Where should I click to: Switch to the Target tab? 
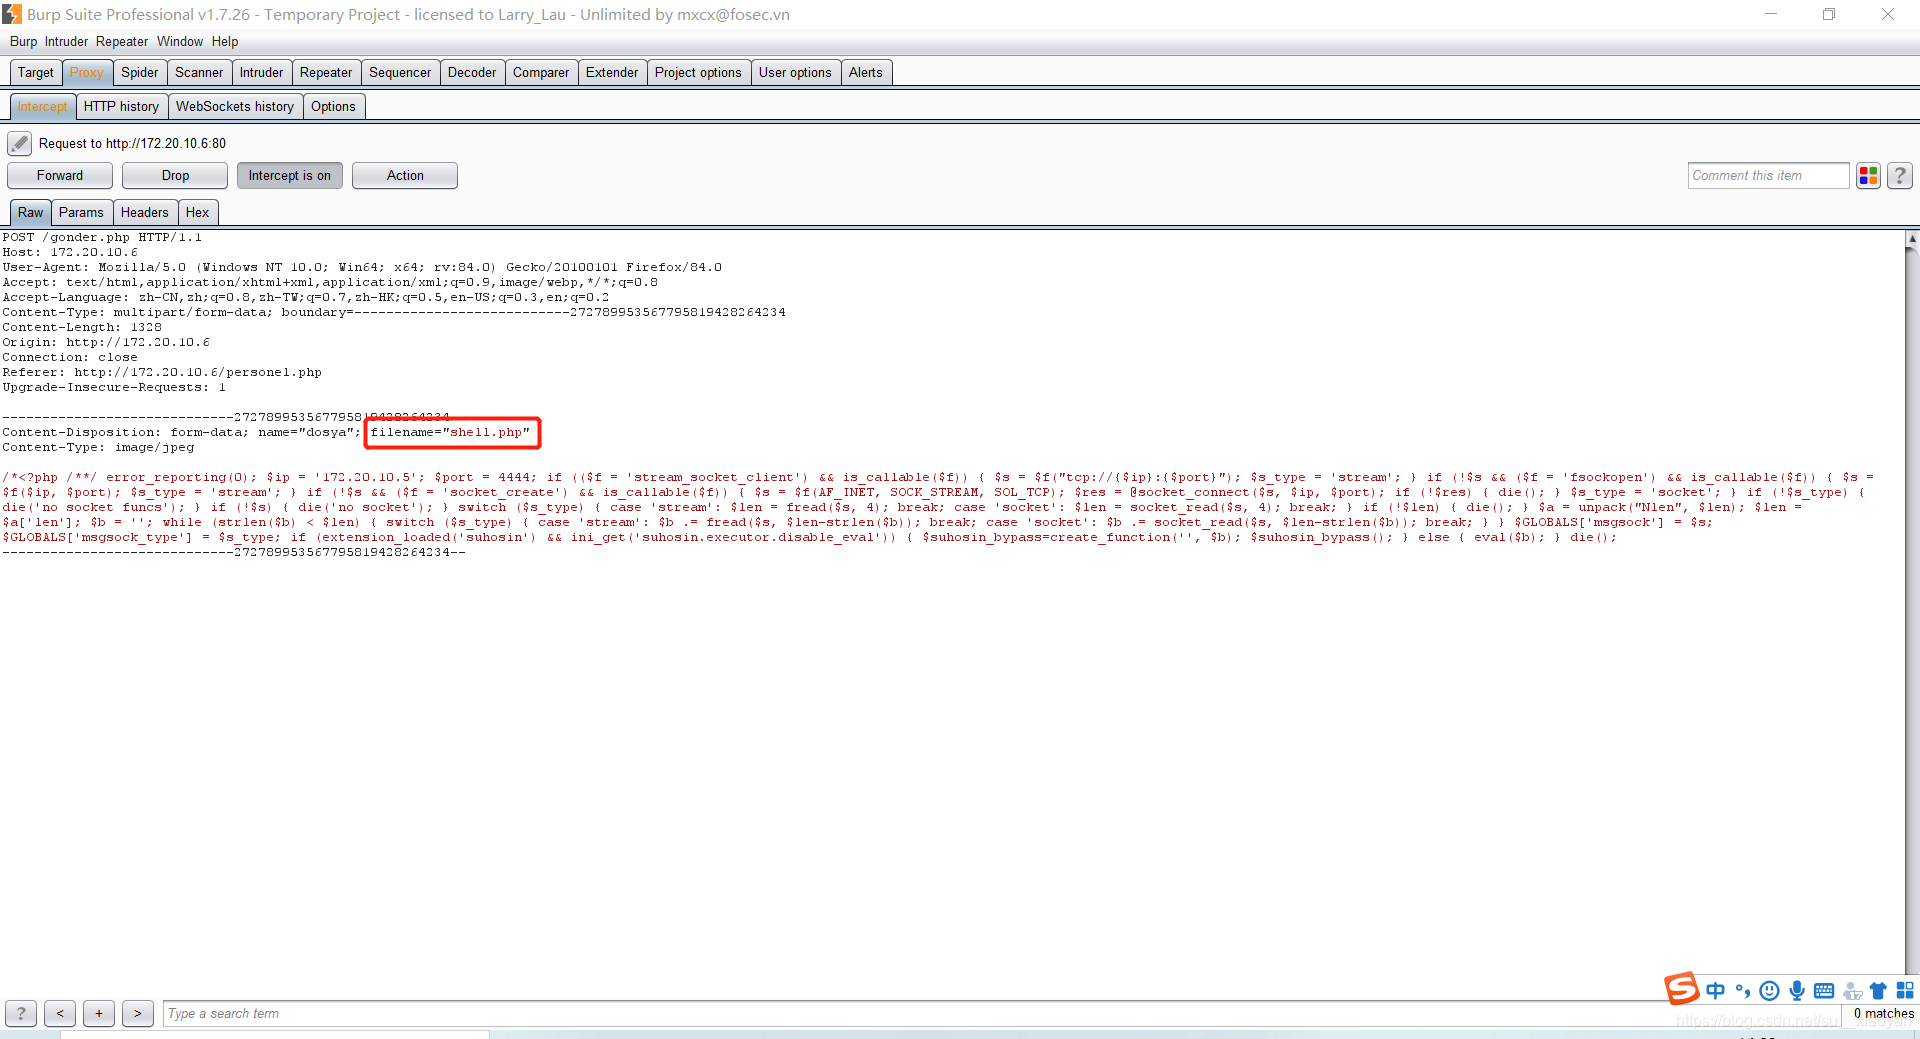(36, 72)
